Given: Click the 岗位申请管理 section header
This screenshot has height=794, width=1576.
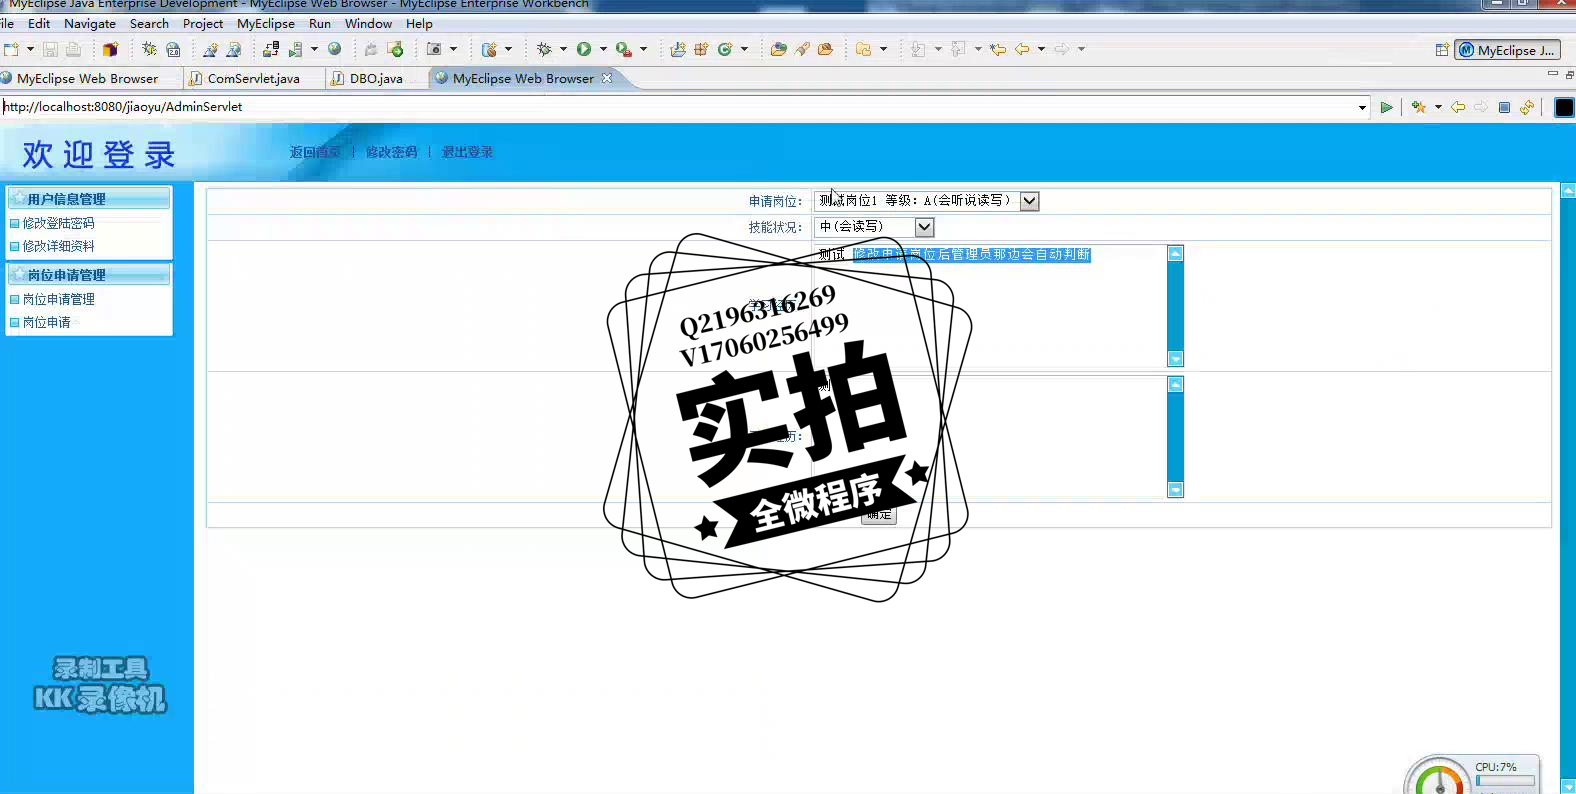Looking at the screenshot, I should (89, 275).
